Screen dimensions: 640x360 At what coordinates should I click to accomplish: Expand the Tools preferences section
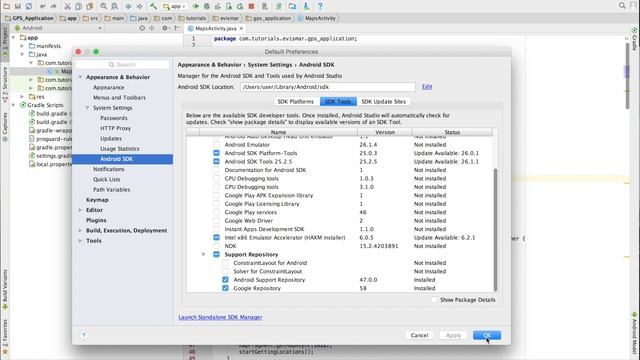(80, 240)
